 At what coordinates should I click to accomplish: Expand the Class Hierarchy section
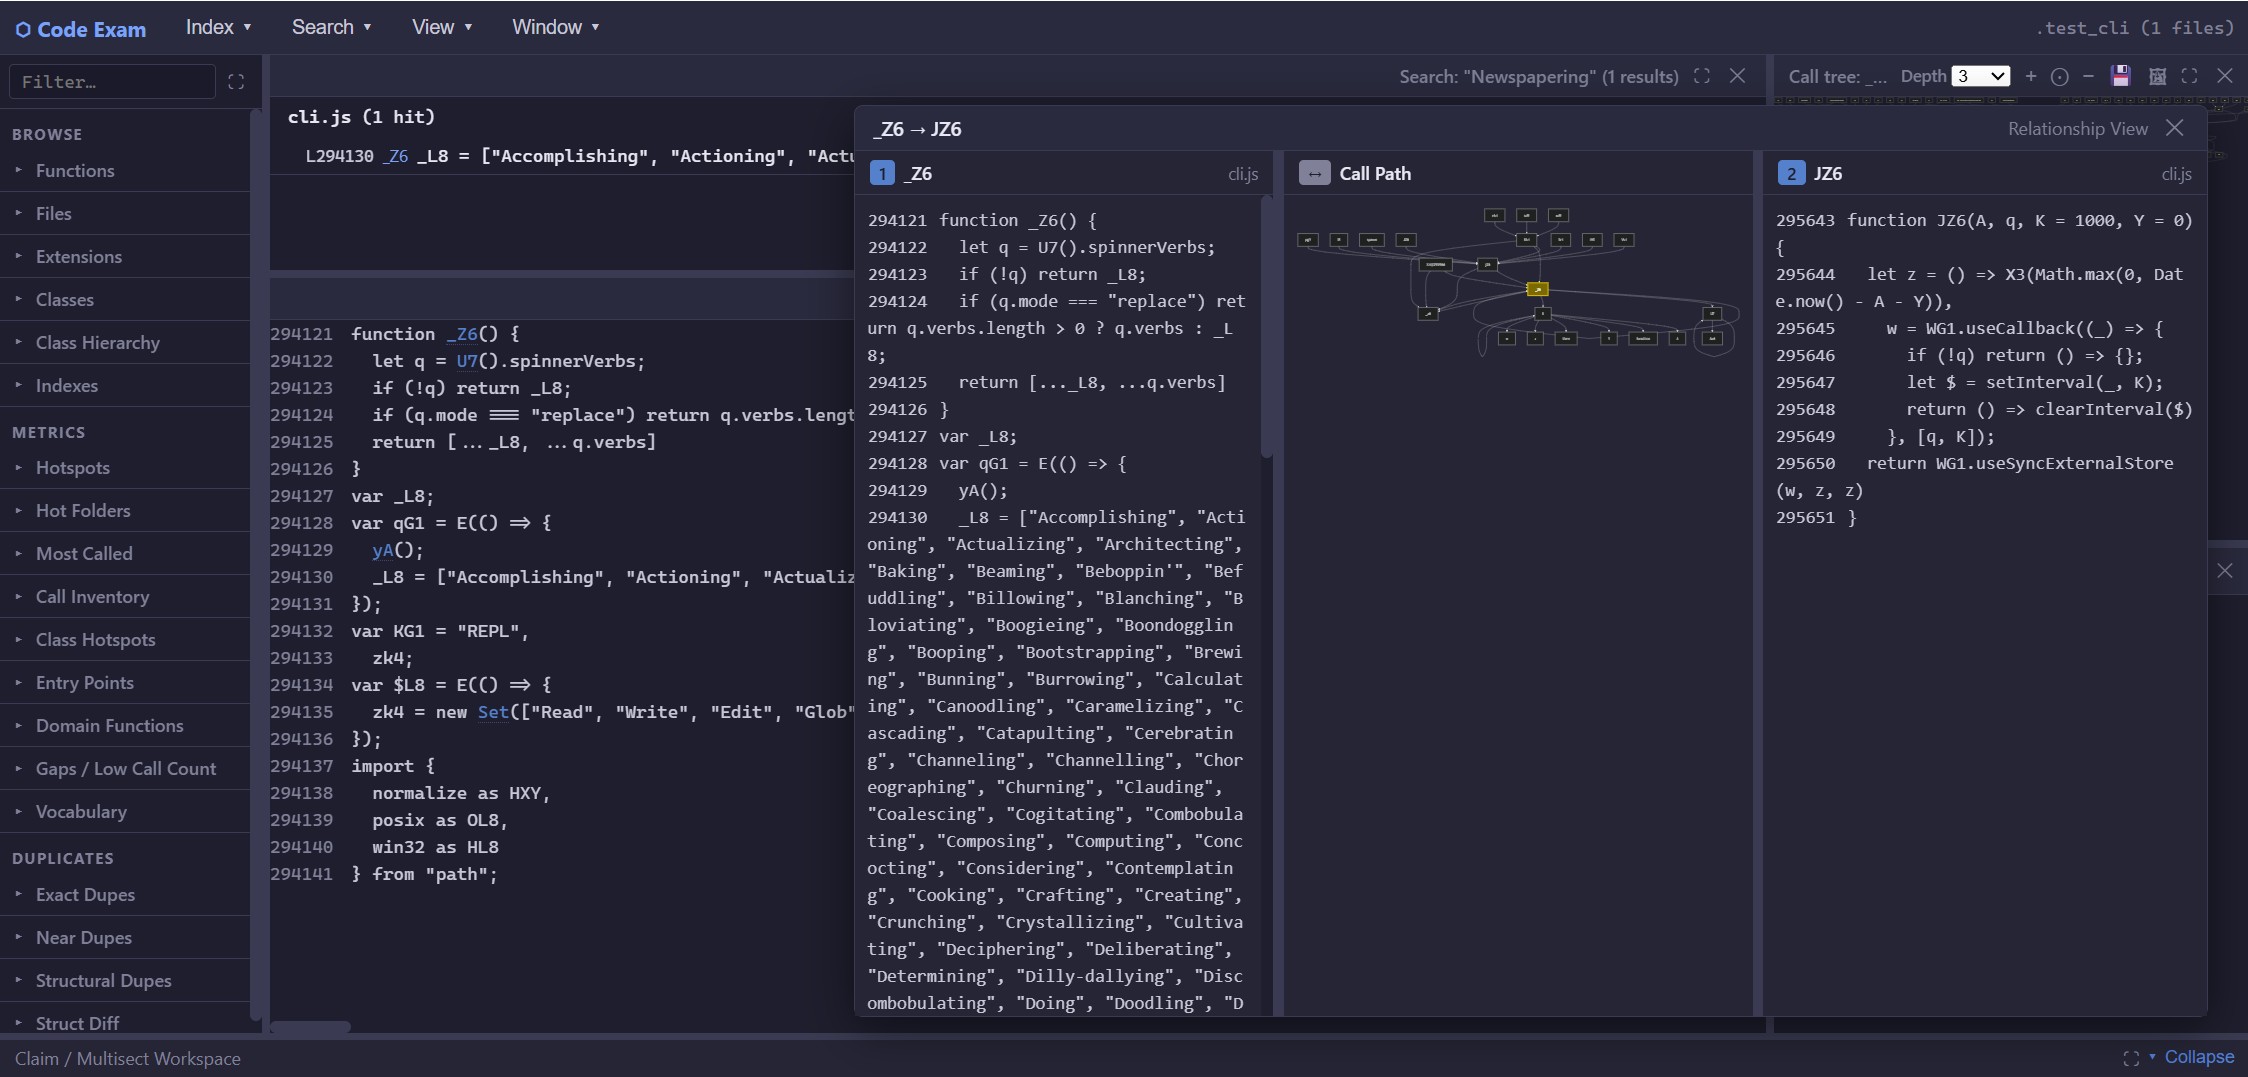coord(97,343)
